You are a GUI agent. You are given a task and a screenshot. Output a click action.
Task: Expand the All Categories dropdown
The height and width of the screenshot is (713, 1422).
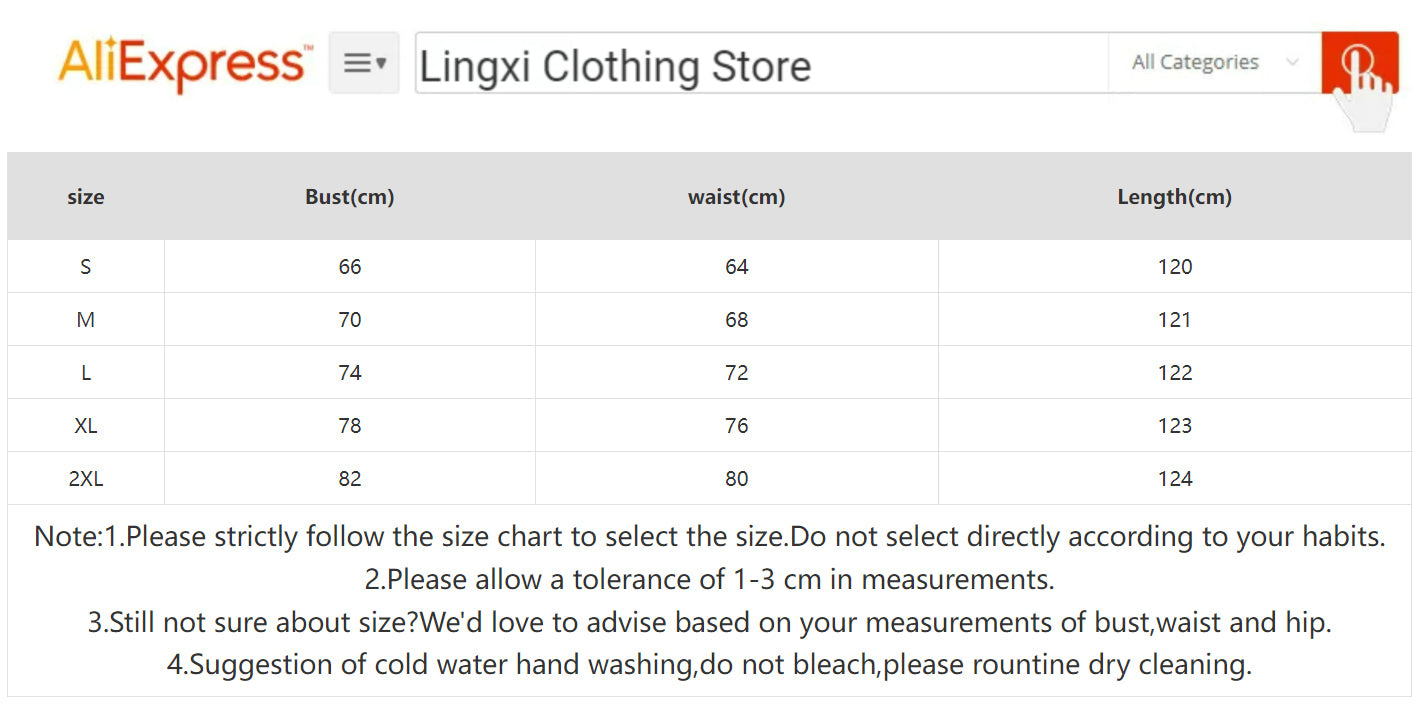[1213, 62]
